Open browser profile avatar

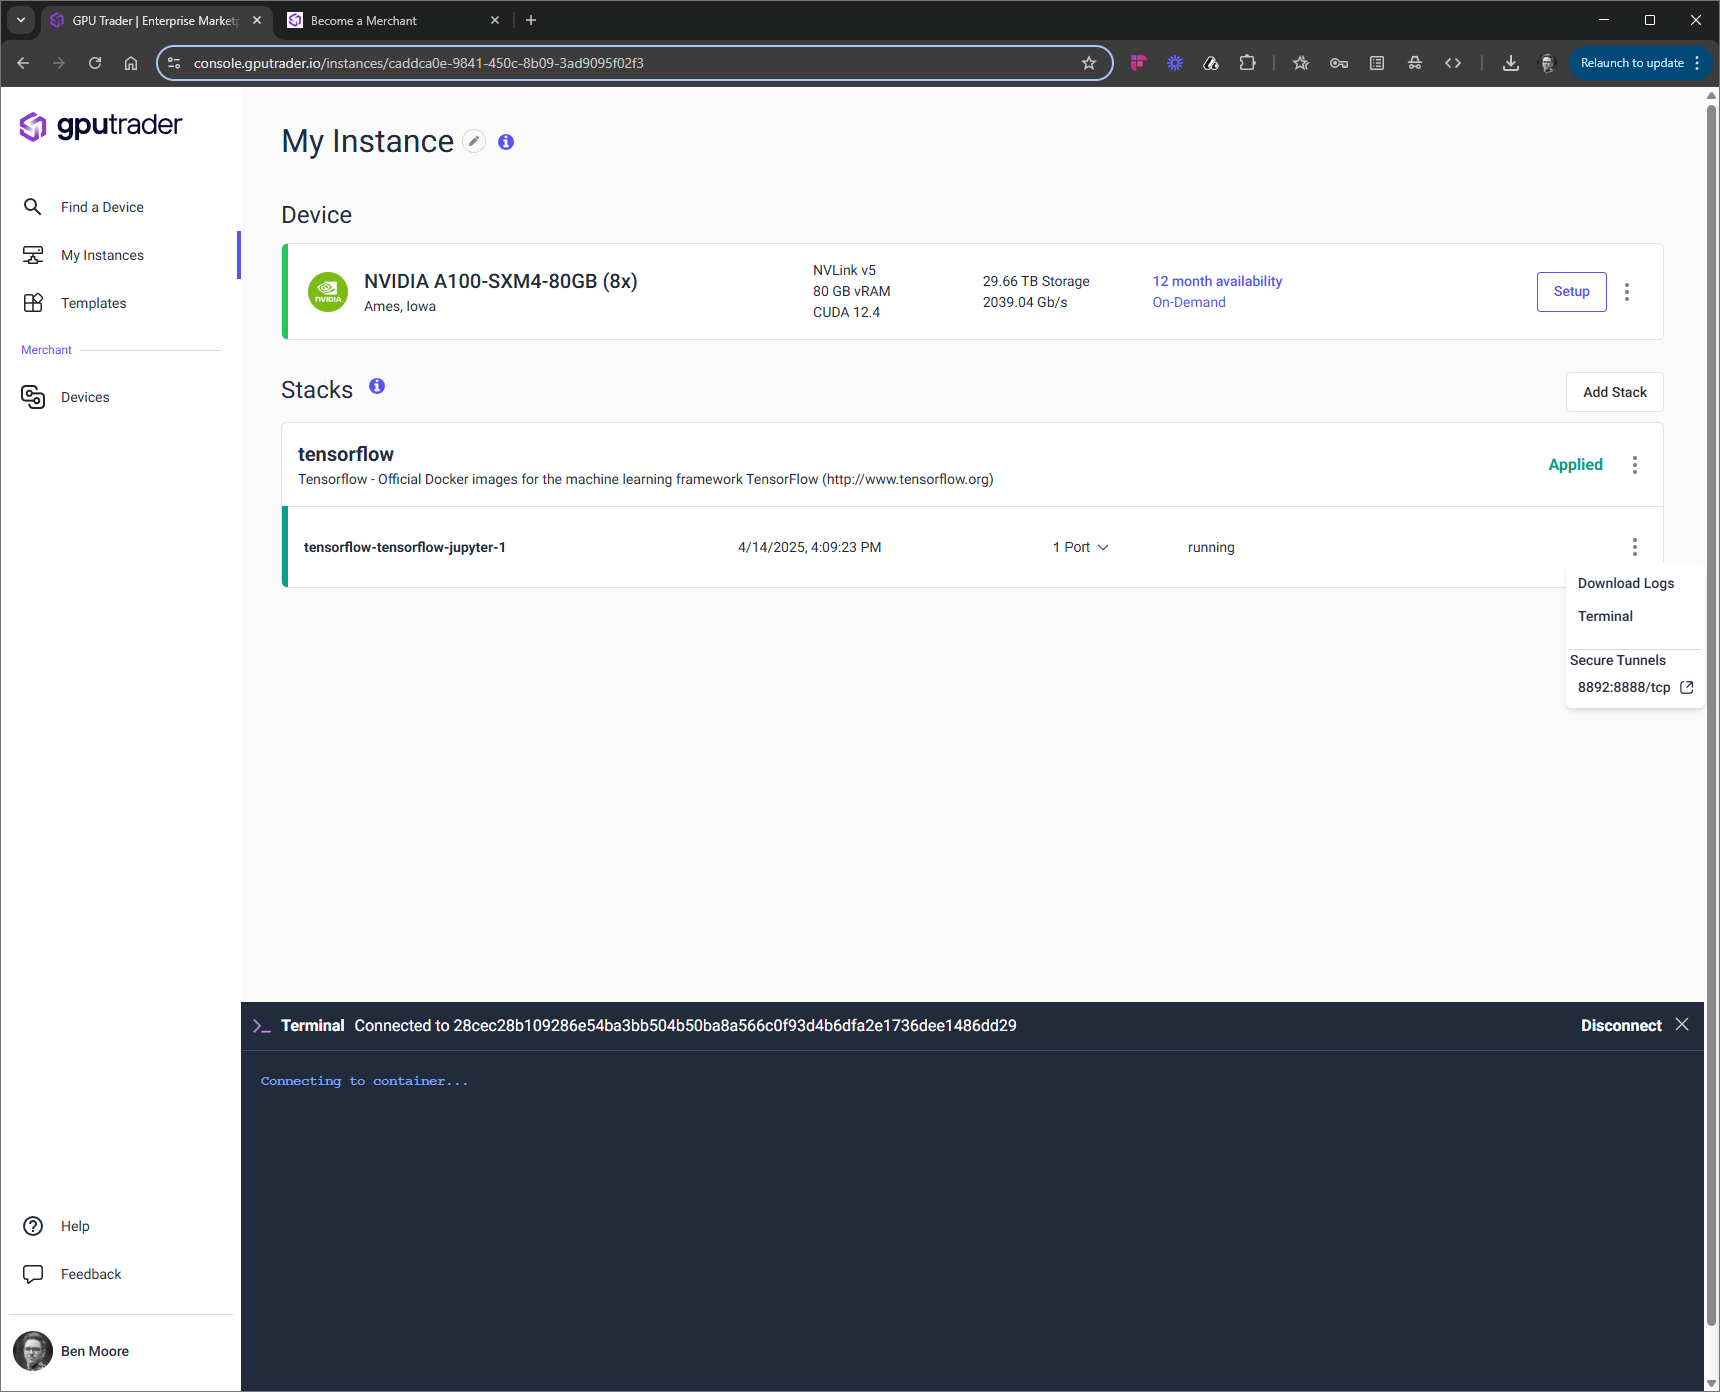tap(1547, 63)
